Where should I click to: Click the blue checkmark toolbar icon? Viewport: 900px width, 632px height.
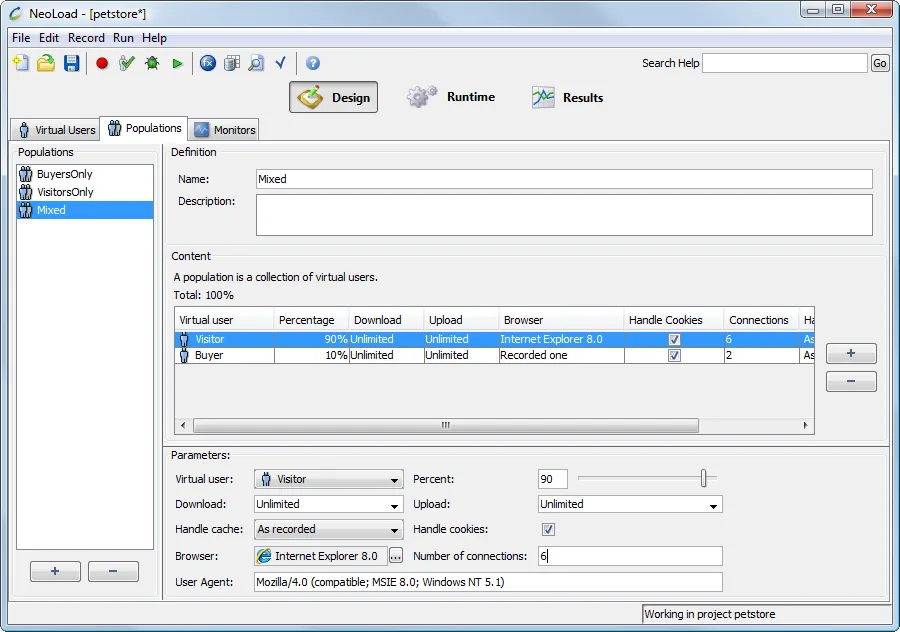point(281,63)
